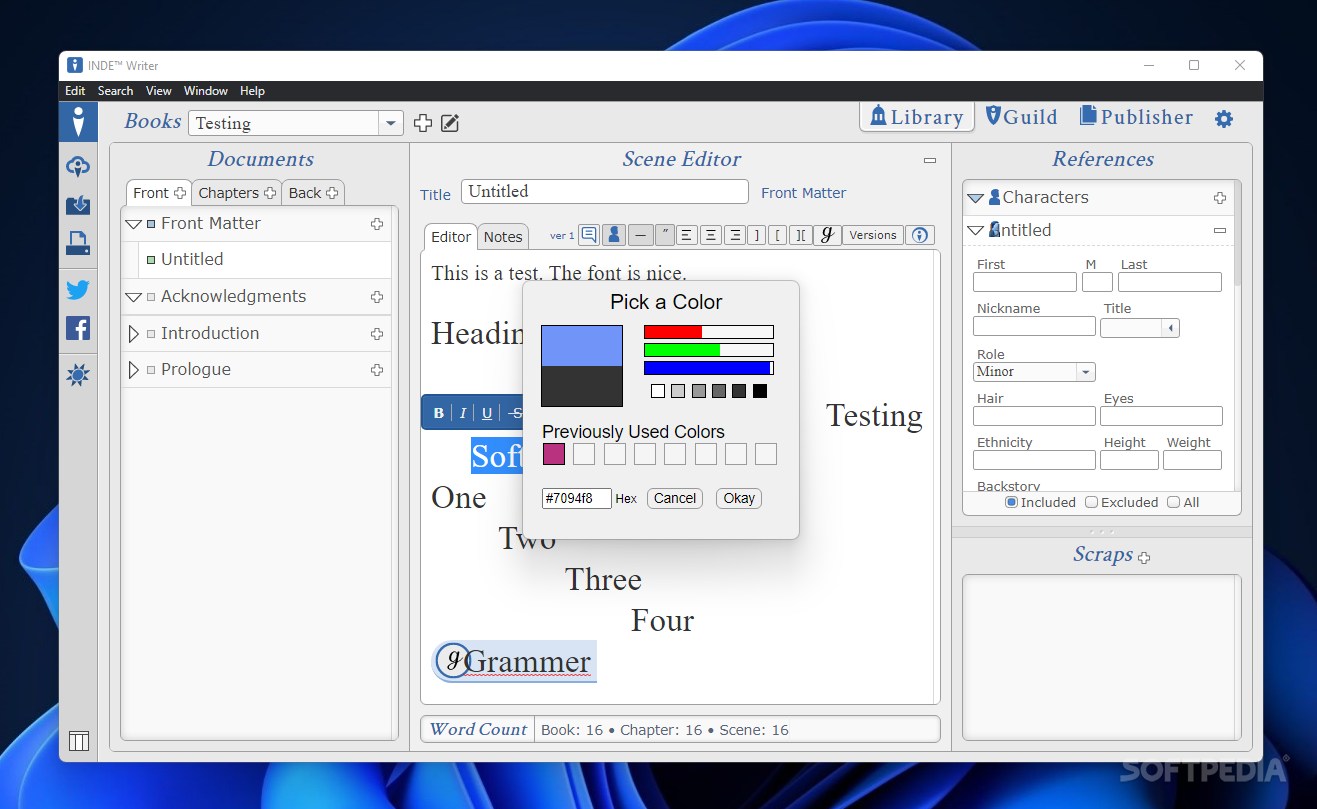Select the Excluded radio button
1317x809 pixels.
coord(1091,502)
